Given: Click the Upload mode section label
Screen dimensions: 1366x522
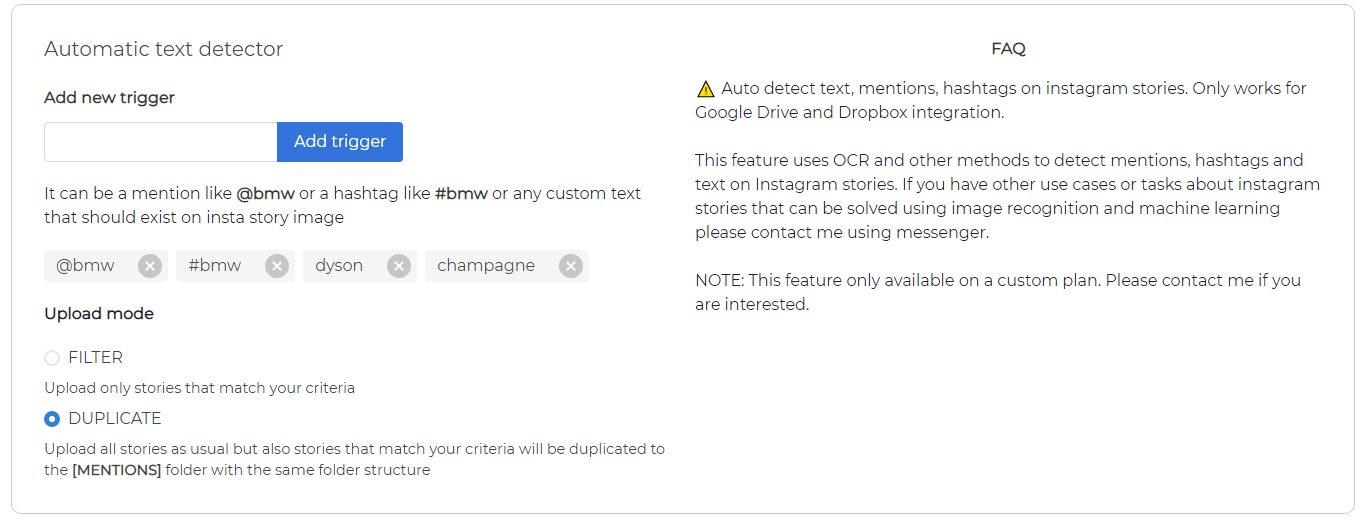Looking at the screenshot, I should tap(99, 314).
